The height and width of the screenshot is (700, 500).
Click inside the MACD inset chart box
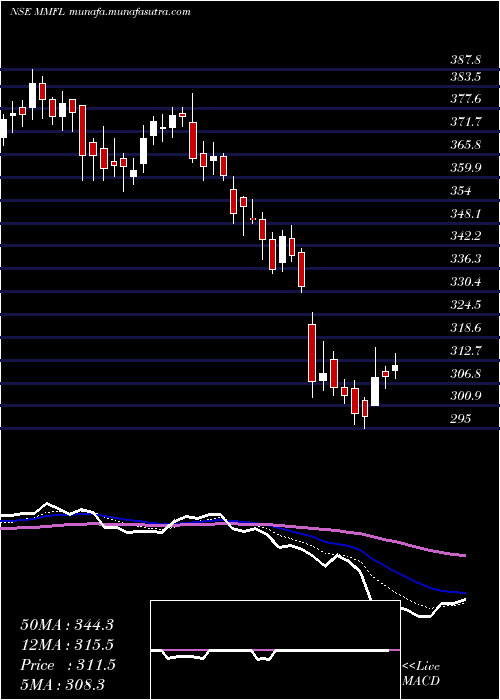click(x=275, y=650)
